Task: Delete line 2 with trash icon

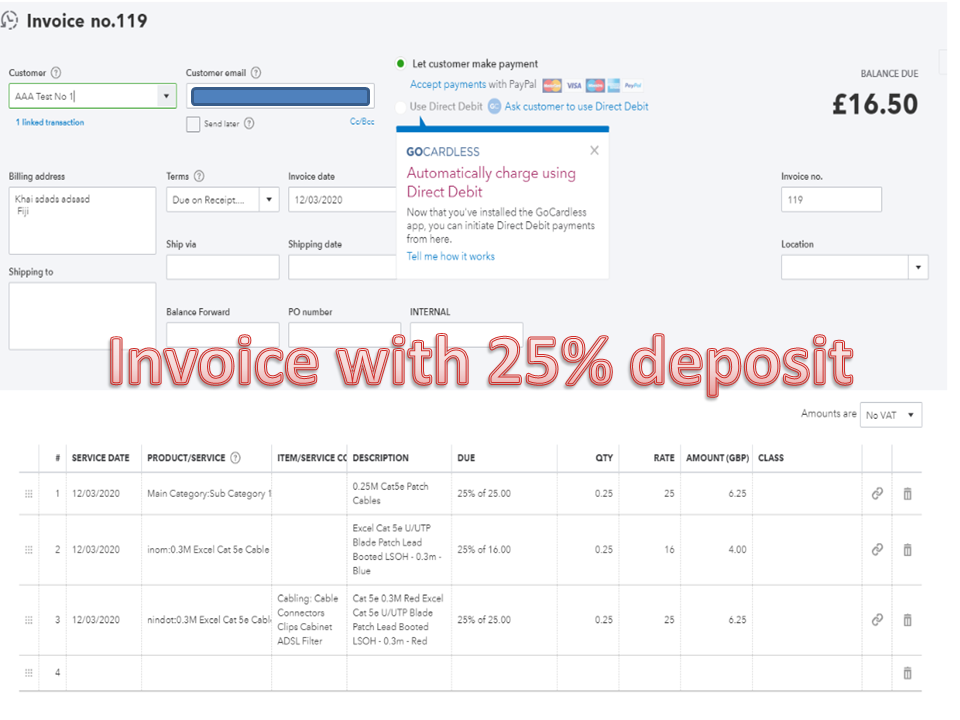Action: tap(907, 550)
